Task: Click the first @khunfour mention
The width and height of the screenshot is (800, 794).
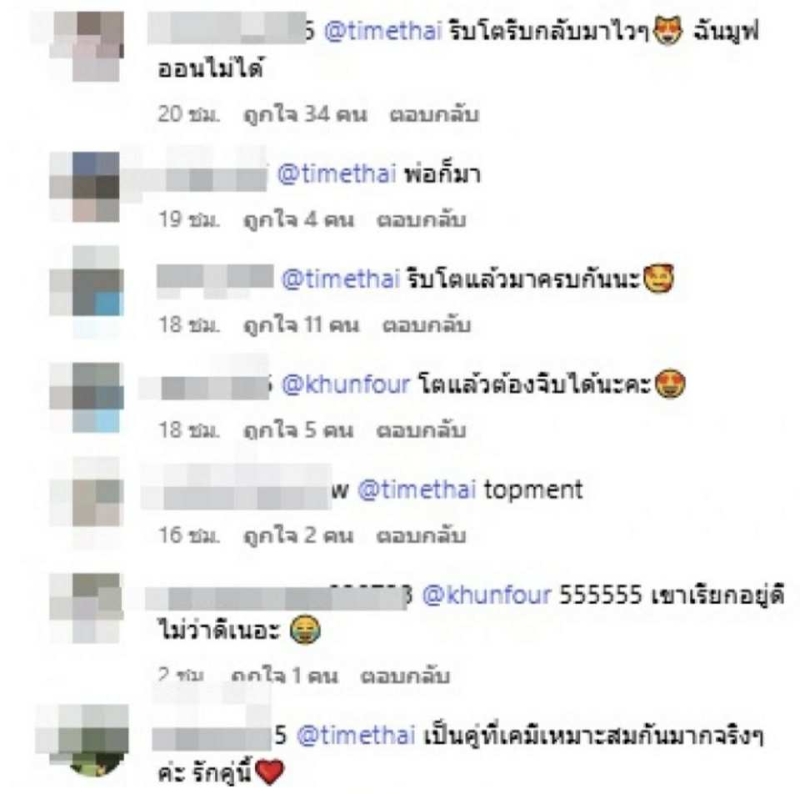Action: click(x=345, y=384)
